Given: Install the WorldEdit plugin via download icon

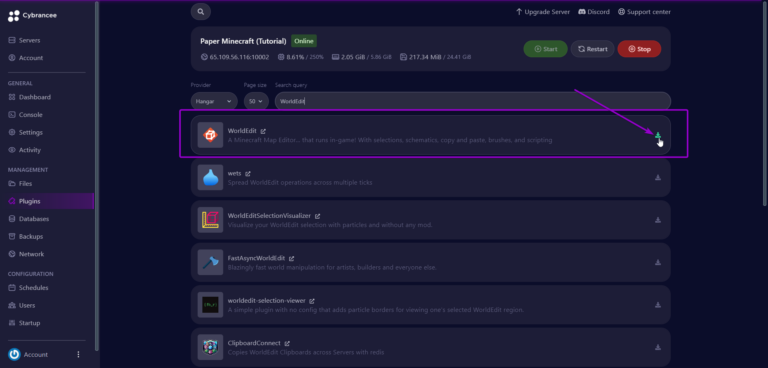Looking at the screenshot, I should tap(658, 135).
